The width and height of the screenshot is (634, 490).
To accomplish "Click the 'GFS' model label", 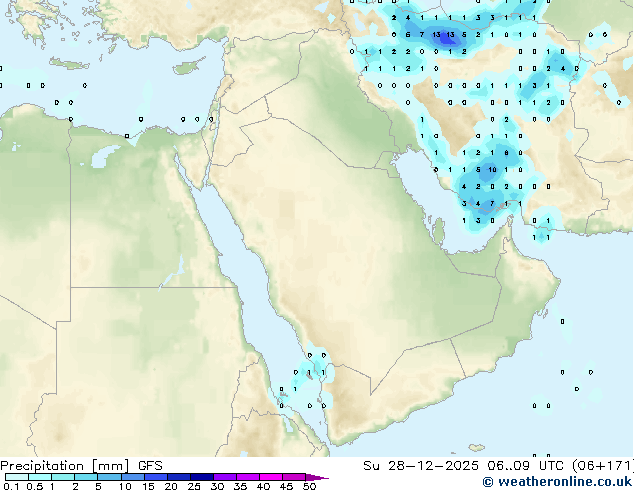I will pyautogui.click(x=150, y=466).
